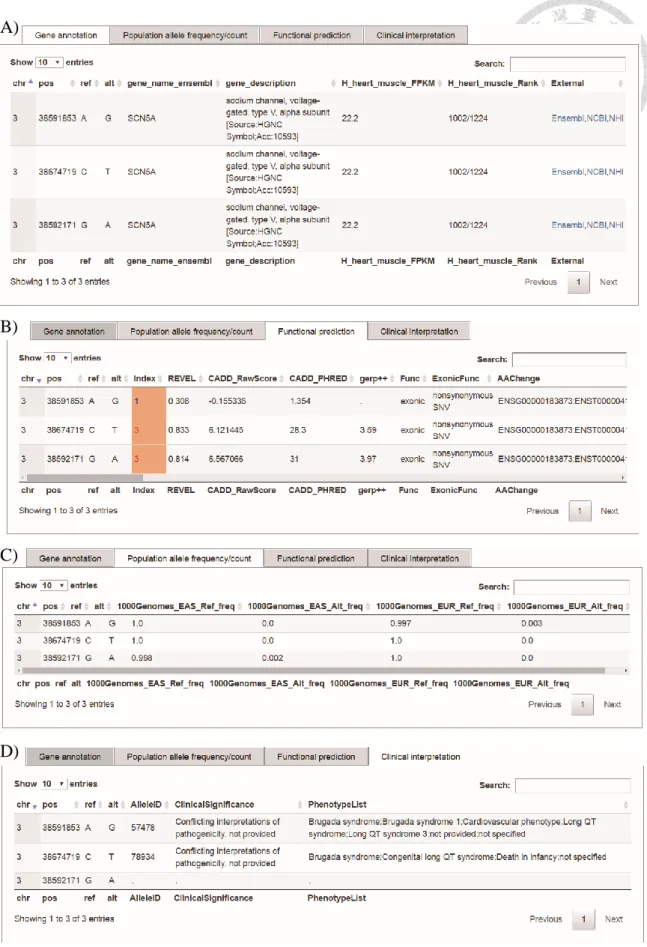The image size is (647, 947).
Task: Click page 1 button in panel A
Action: pyautogui.click(x=578, y=282)
